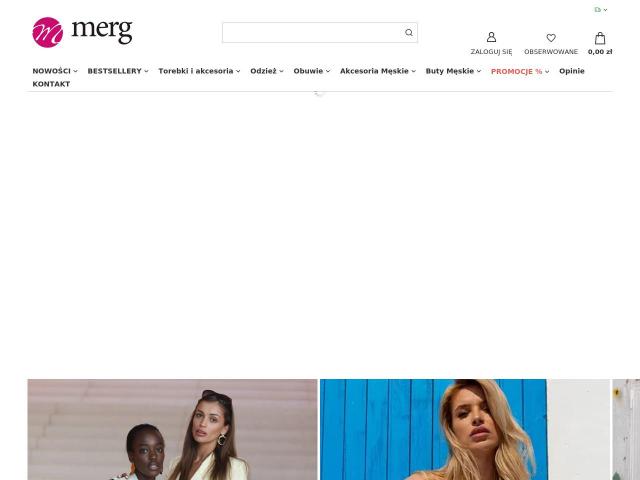Click the ZALOGUJ SIĘ link
The width and height of the screenshot is (640, 480).
click(491, 52)
